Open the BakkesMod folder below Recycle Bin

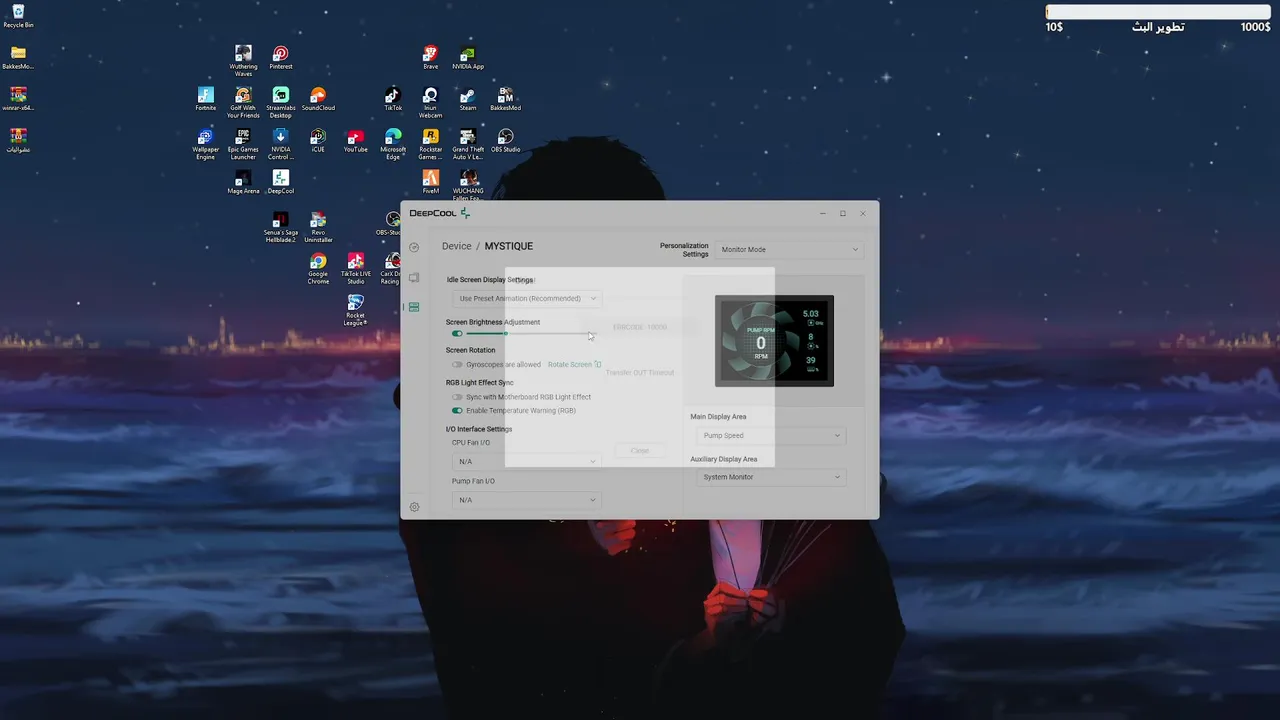coord(18,57)
